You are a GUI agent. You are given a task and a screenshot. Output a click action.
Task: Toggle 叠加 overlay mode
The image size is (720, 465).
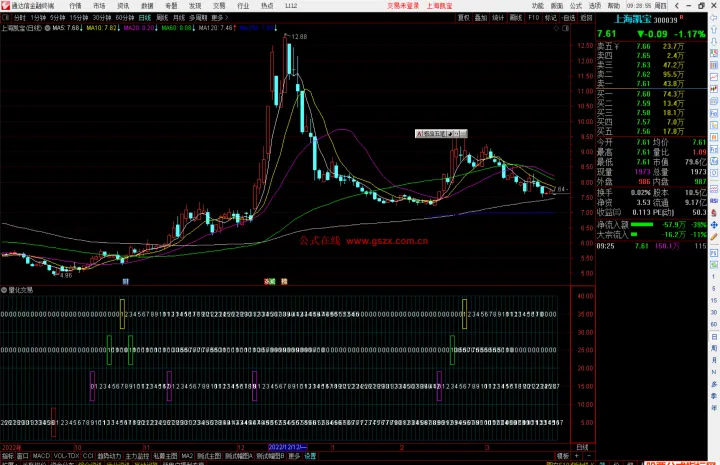pos(481,18)
